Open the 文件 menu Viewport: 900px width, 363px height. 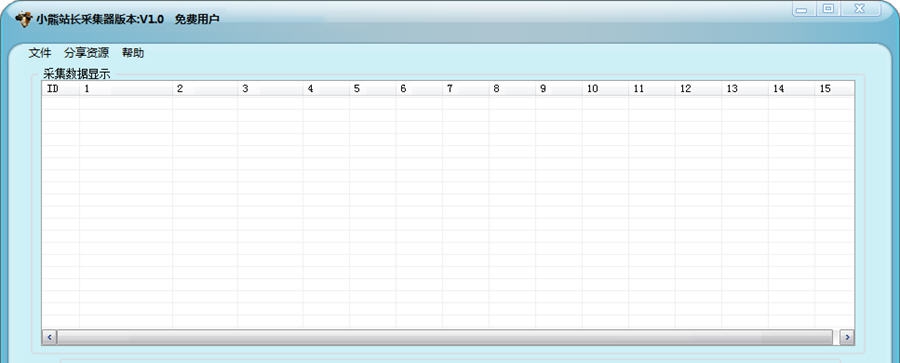(40, 53)
